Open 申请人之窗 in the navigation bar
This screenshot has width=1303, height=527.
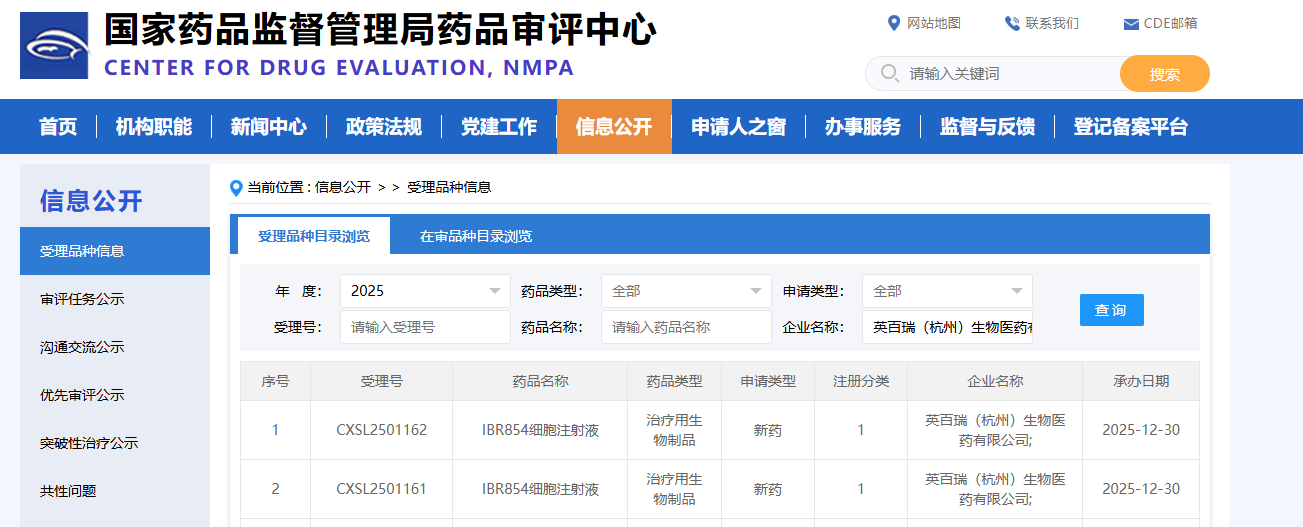(x=738, y=127)
